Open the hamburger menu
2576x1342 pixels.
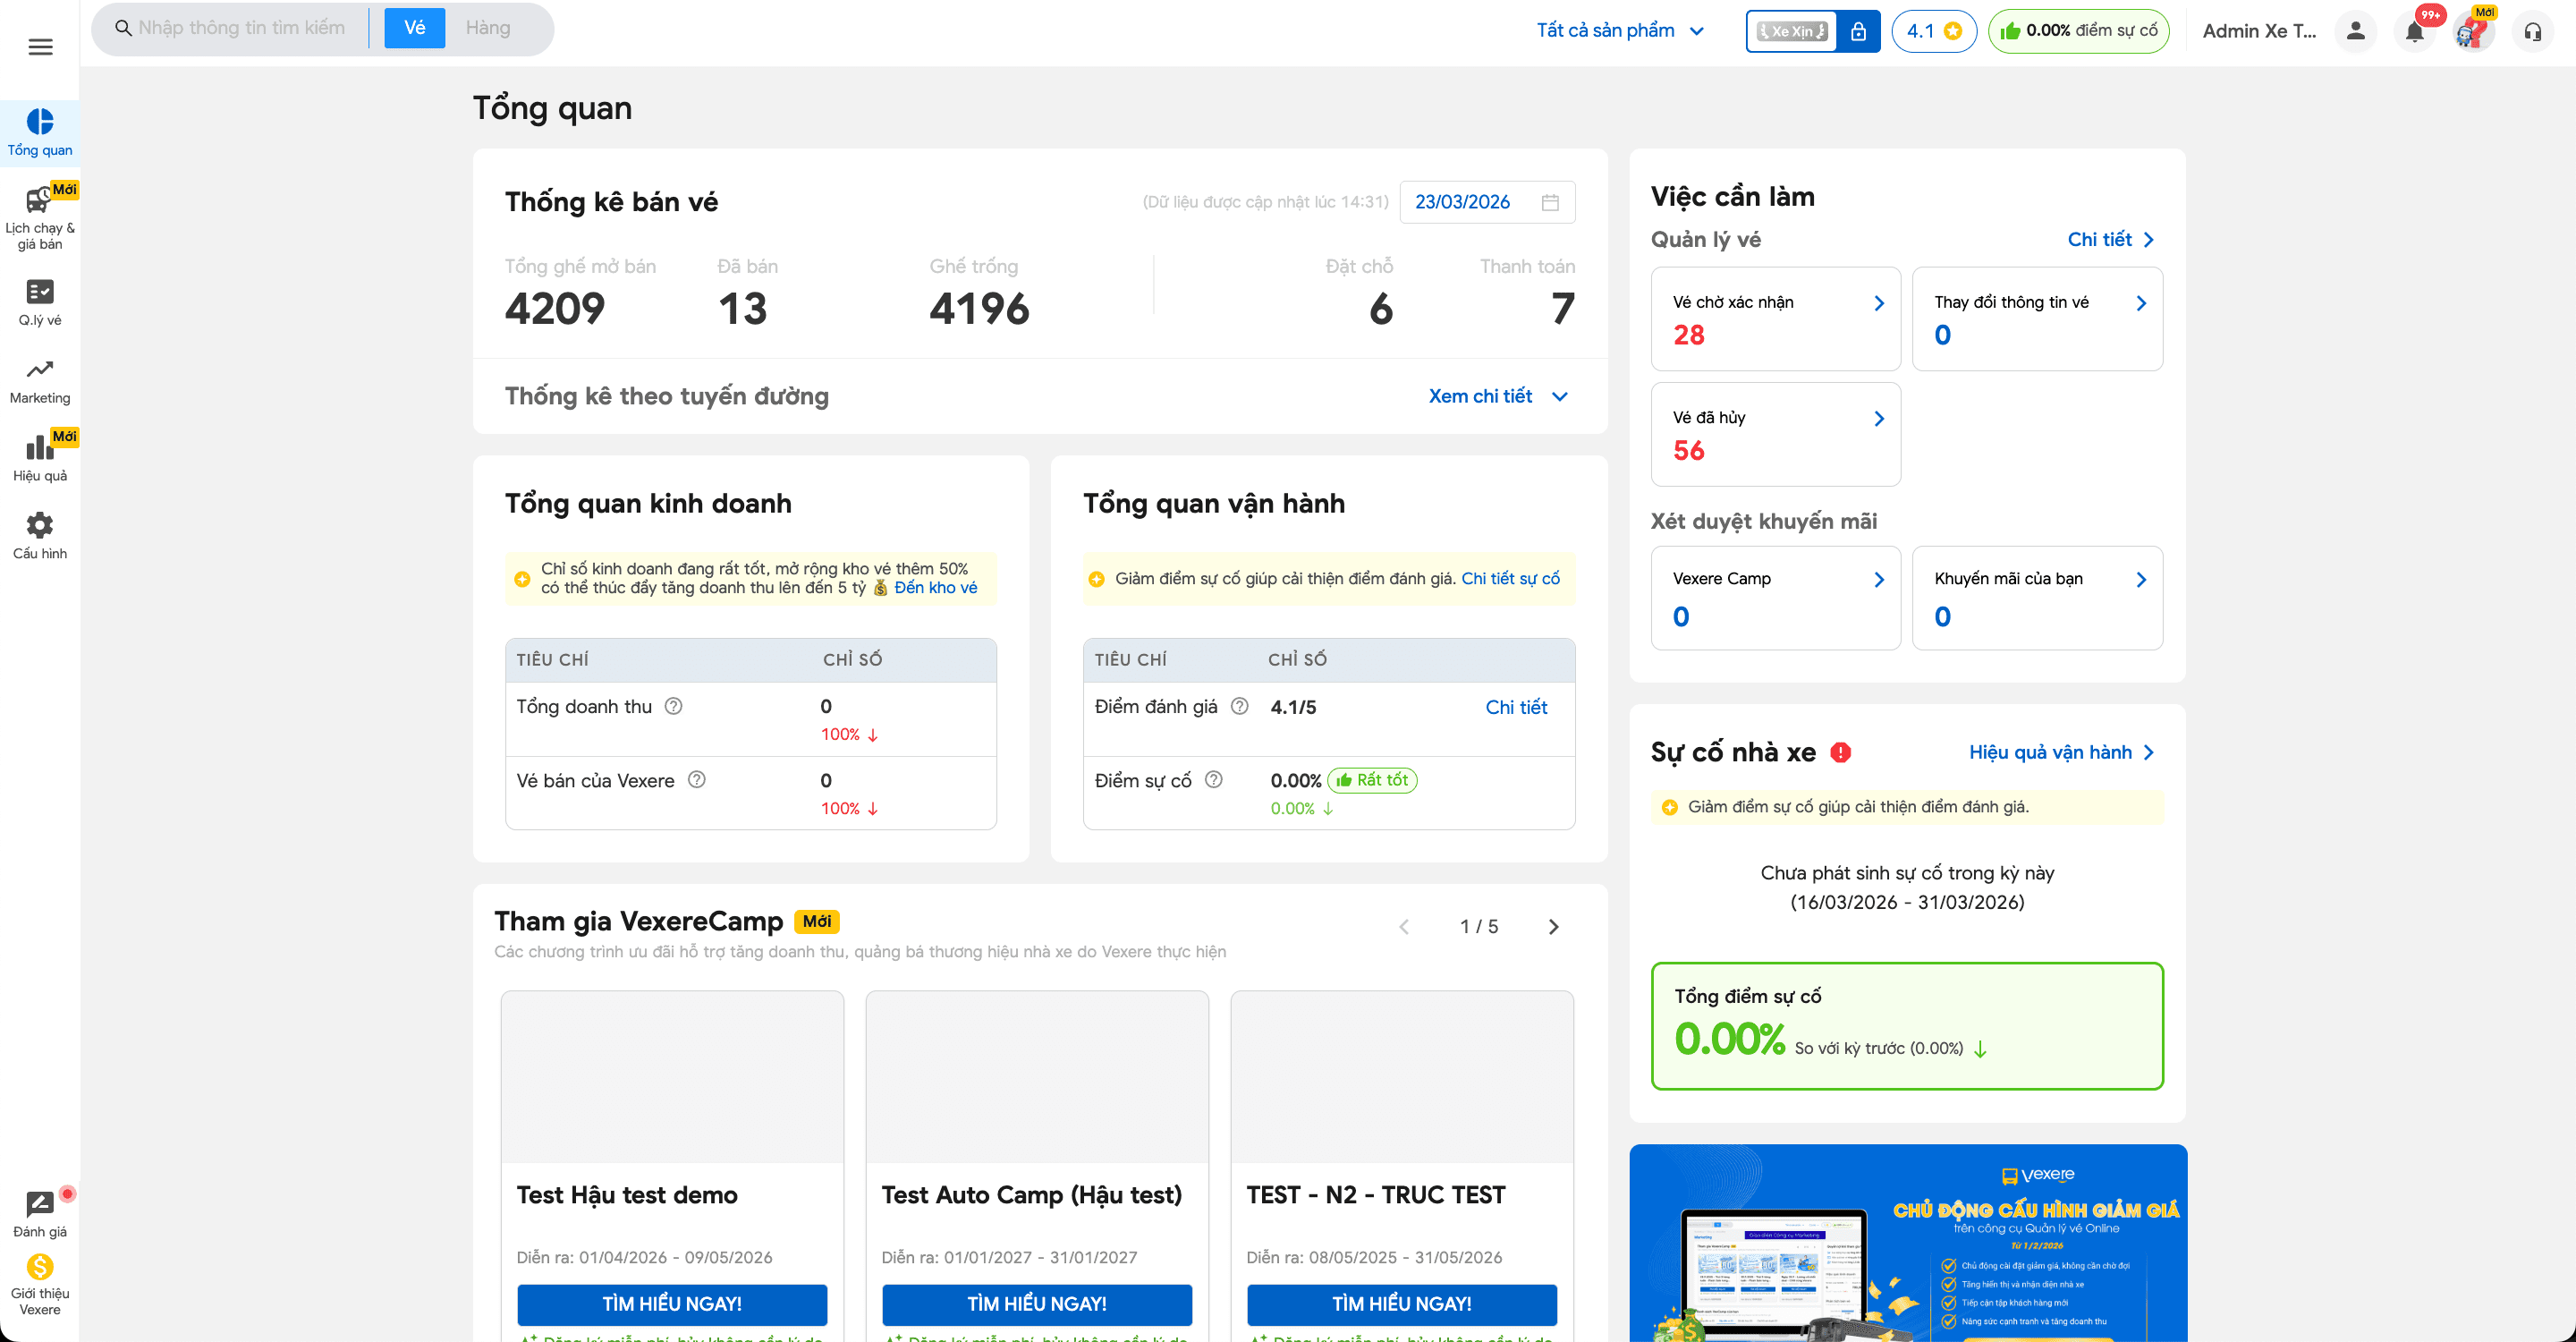tap(40, 46)
